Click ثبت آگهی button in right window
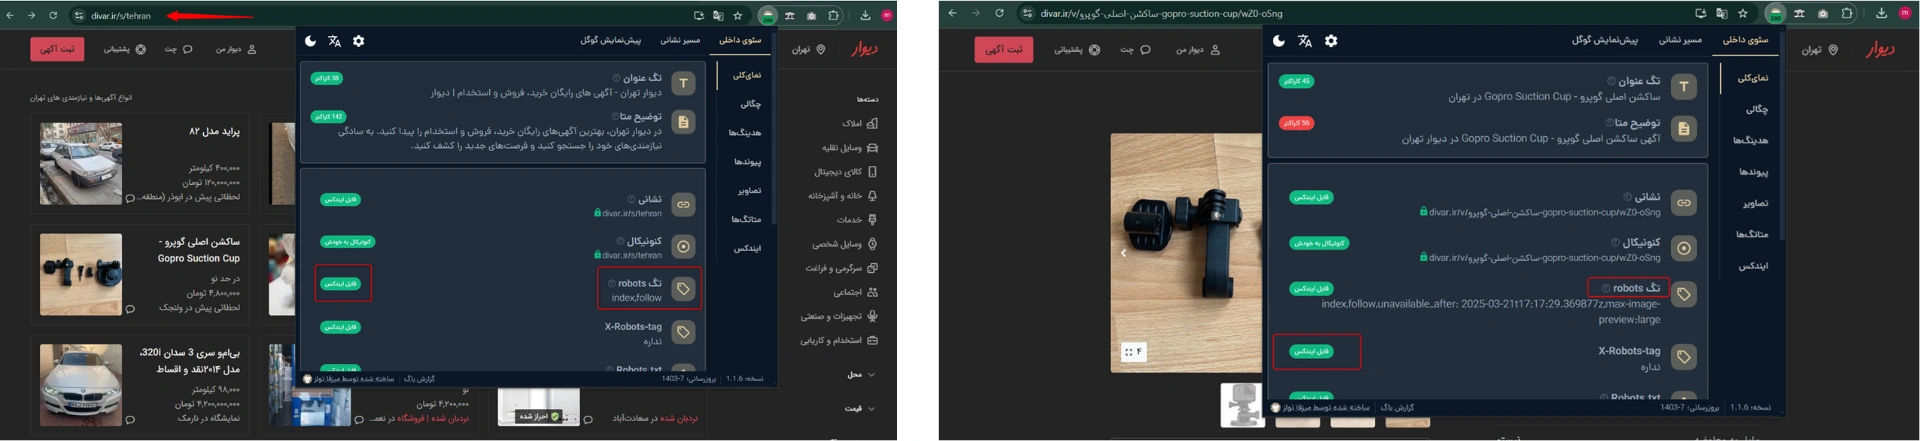 tap(1004, 50)
